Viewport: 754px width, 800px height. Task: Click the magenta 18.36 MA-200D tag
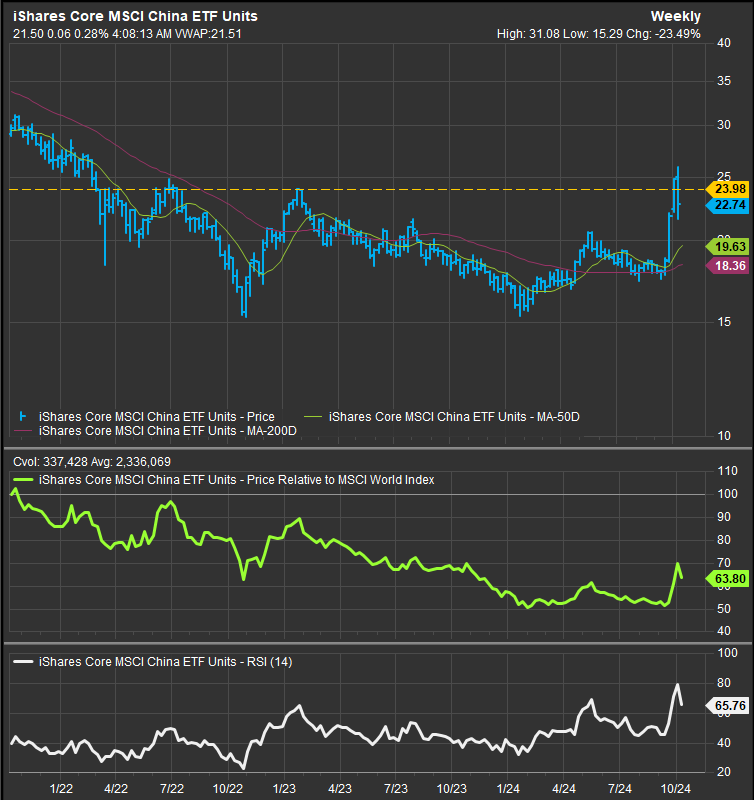pos(730,266)
